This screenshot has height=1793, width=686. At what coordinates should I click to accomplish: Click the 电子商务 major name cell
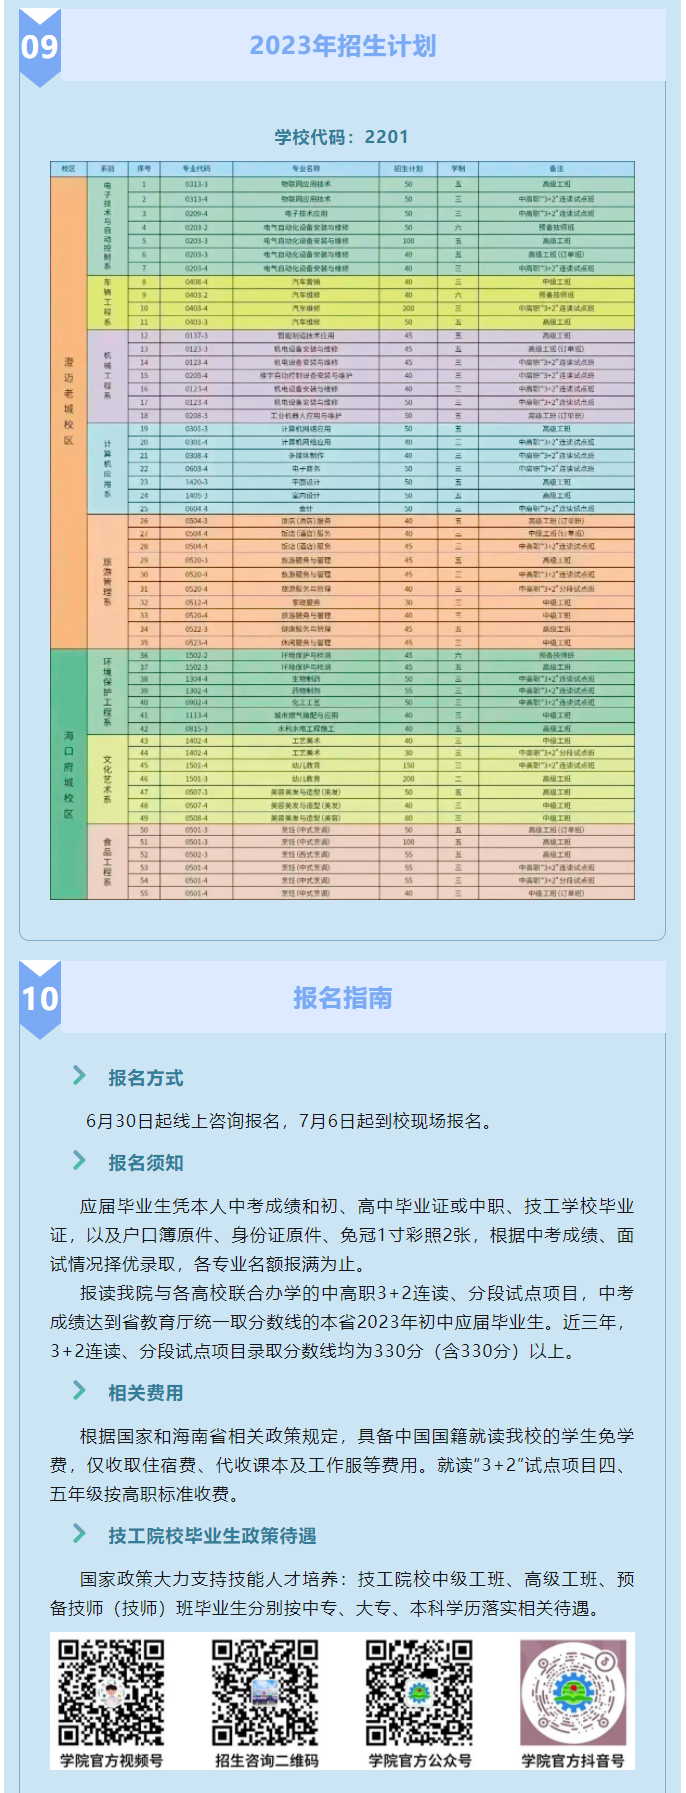tap(306, 468)
